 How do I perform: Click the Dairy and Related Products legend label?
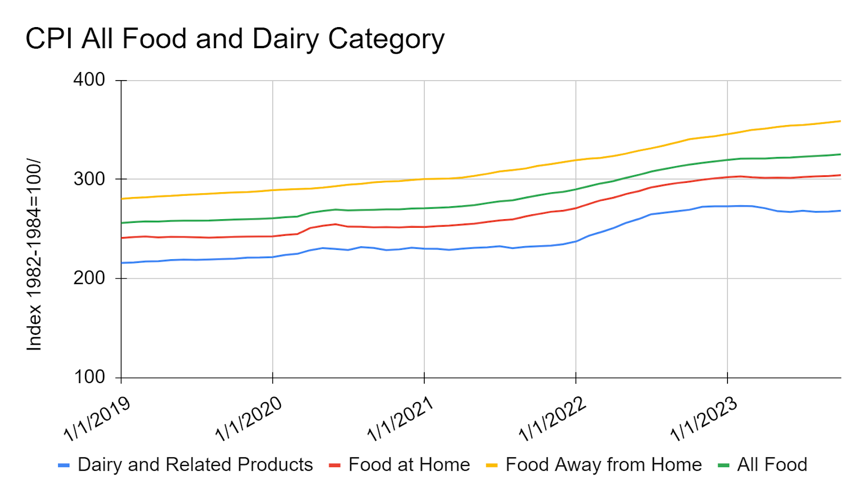point(196,465)
